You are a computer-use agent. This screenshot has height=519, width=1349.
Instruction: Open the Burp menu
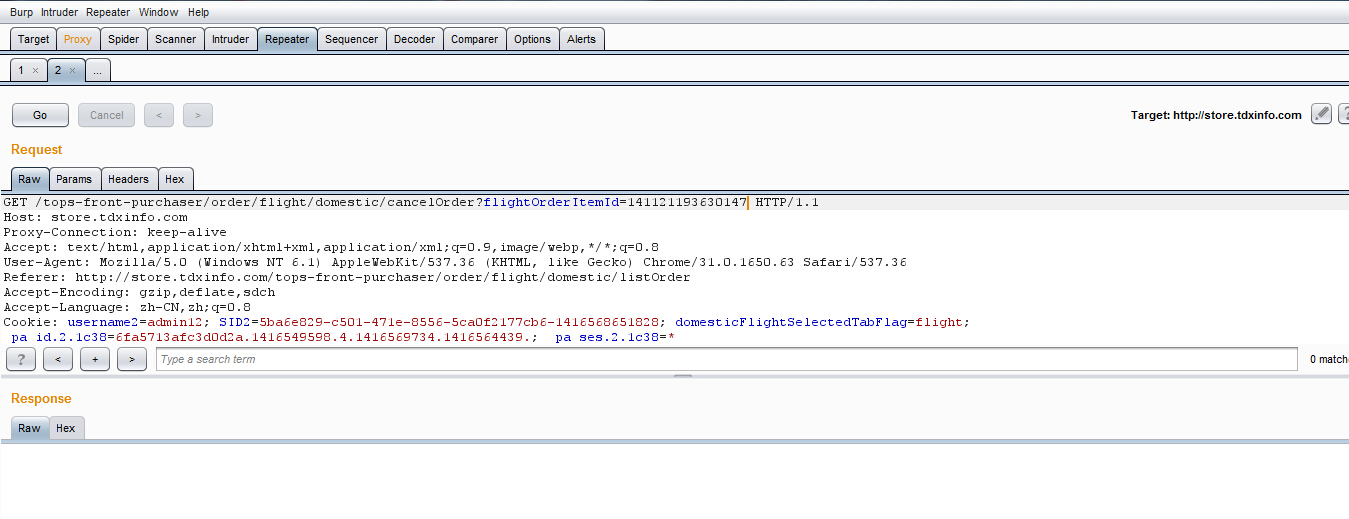point(21,12)
